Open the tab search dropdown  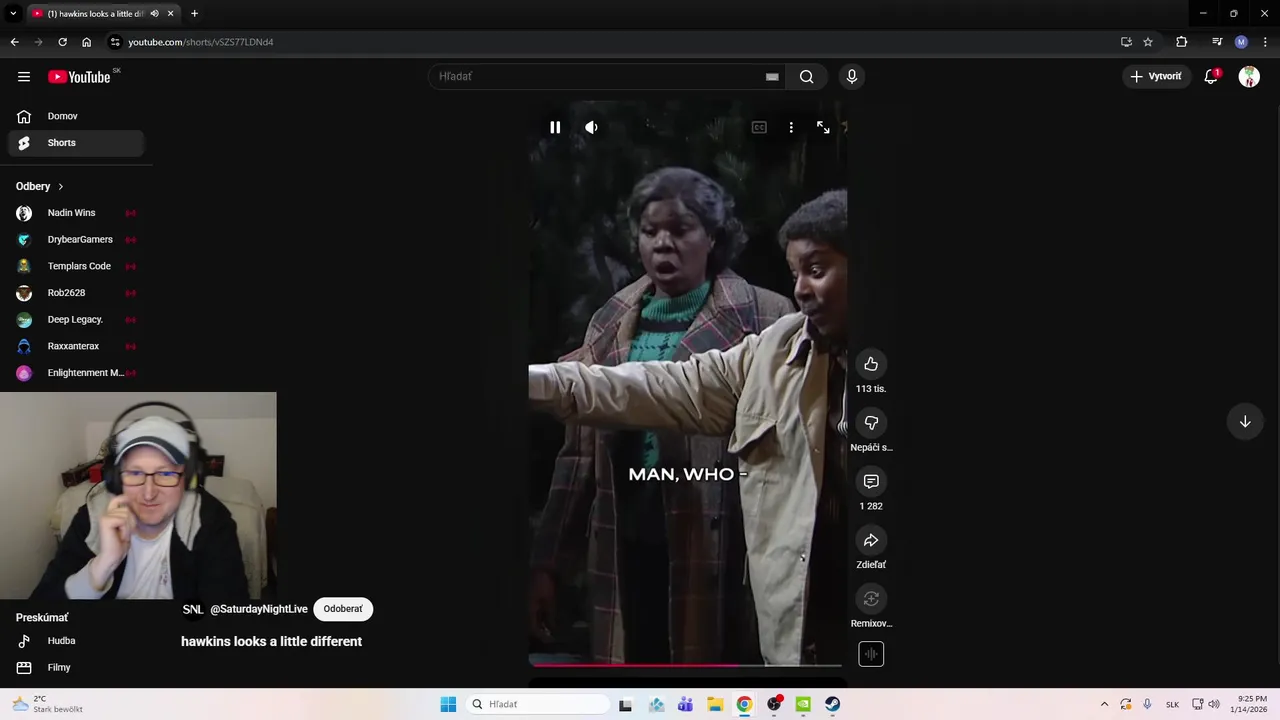point(13,14)
